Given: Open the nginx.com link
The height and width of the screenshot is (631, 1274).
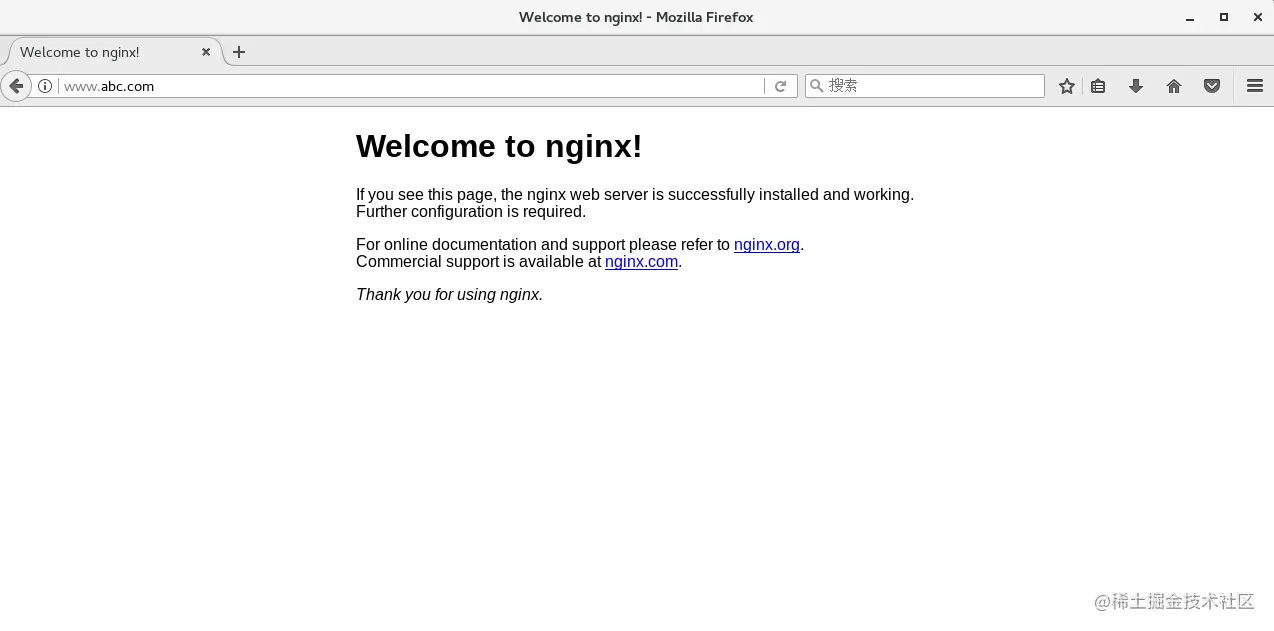Looking at the screenshot, I should 642,262.
